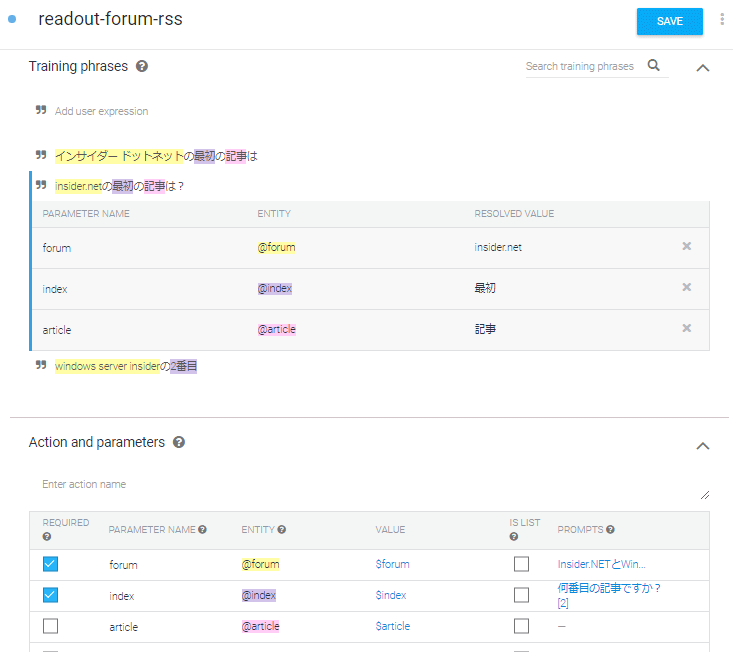Save the readout-forum-rss intent
Image resolution: width=733 pixels, height=652 pixels.
point(669,21)
